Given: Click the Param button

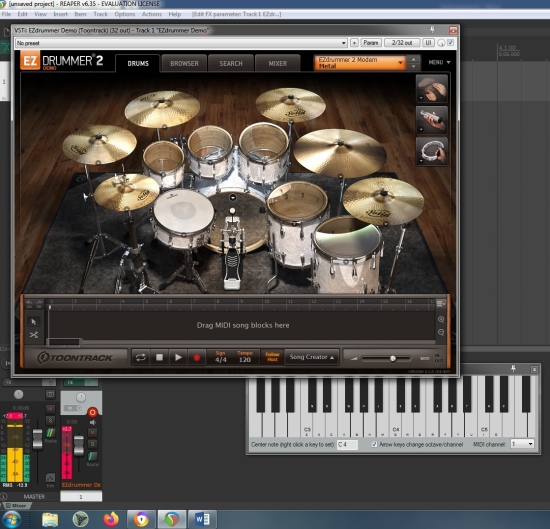Looking at the screenshot, I should 371,43.
